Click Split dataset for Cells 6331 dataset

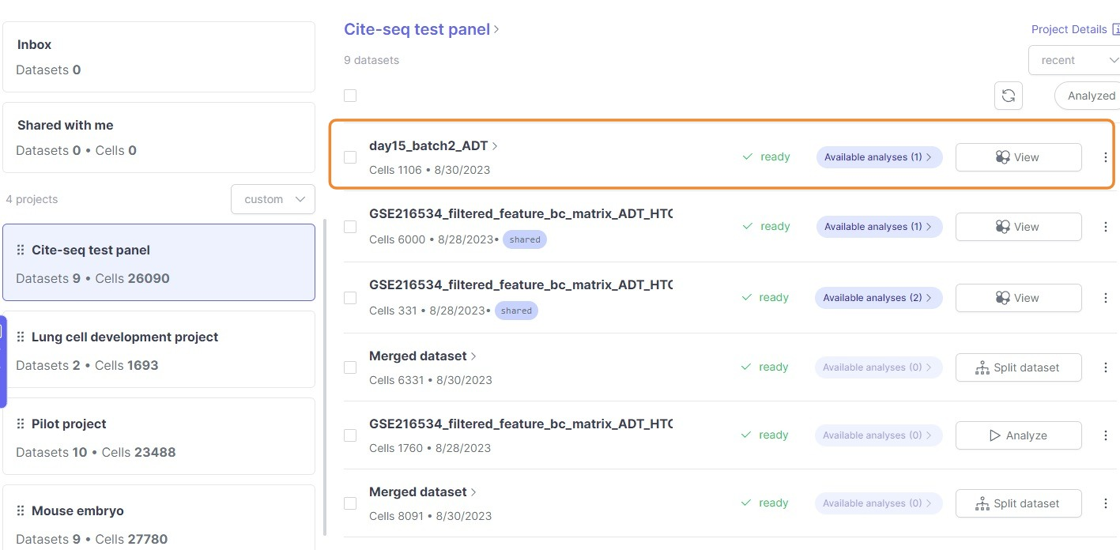coord(1018,368)
